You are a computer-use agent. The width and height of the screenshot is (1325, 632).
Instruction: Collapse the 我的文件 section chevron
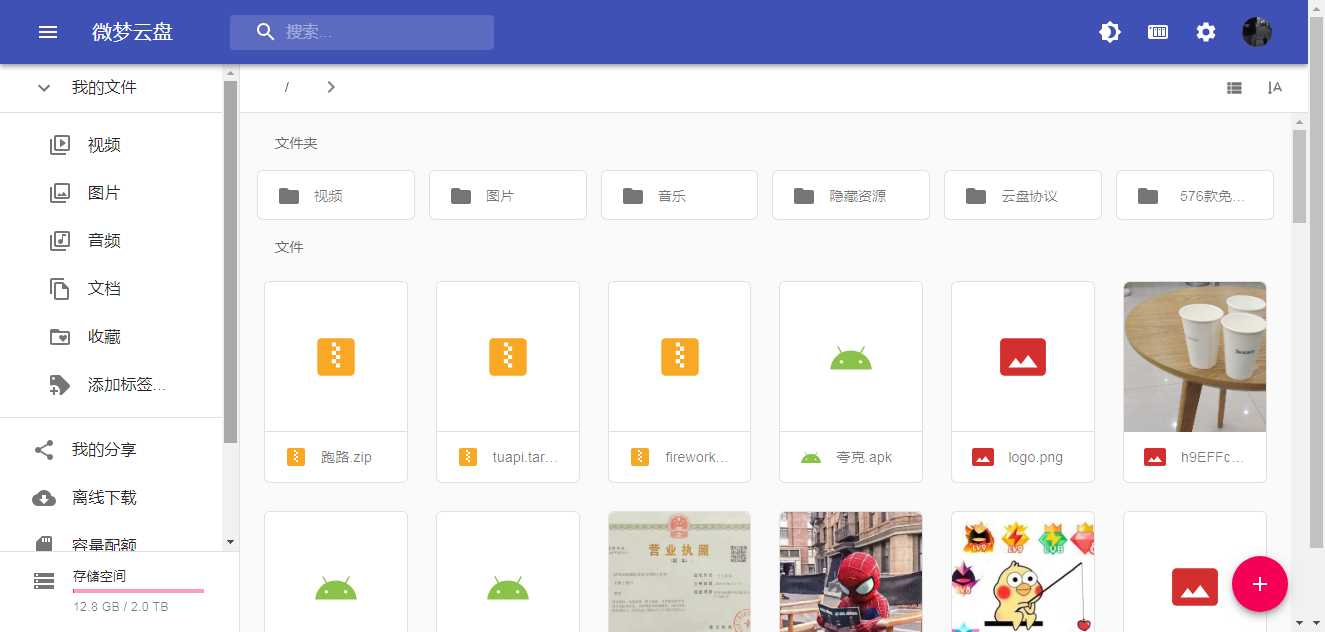pyautogui.click(x=44, y=88)
